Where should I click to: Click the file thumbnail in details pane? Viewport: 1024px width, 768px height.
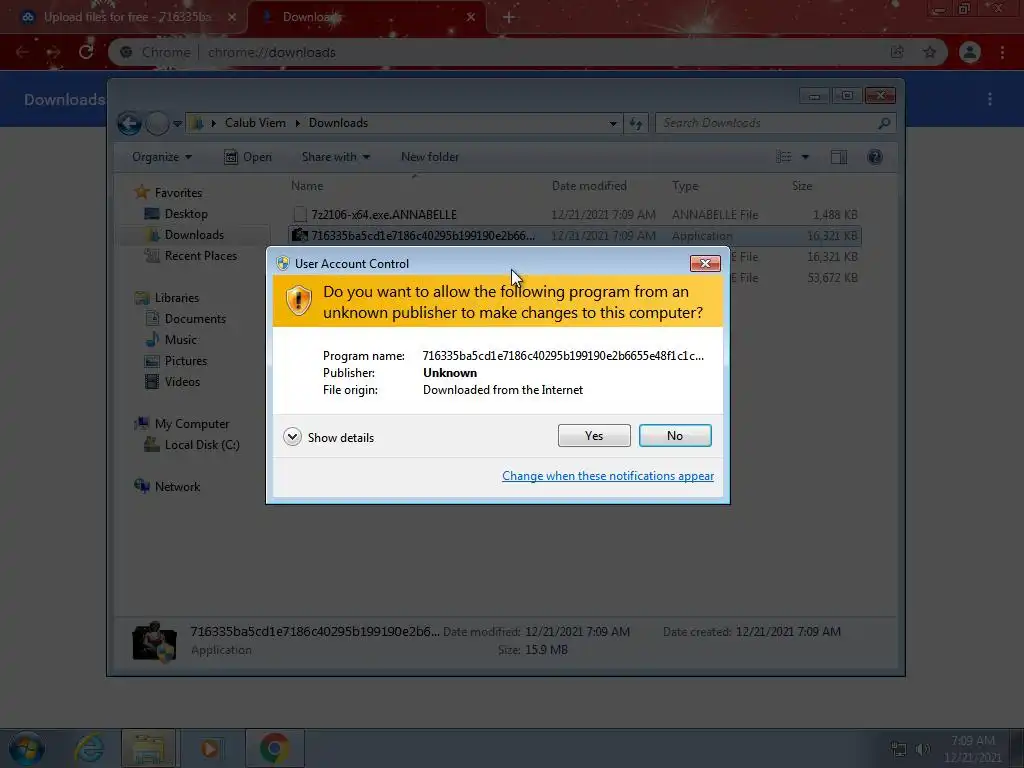click(x=154, y=641)
